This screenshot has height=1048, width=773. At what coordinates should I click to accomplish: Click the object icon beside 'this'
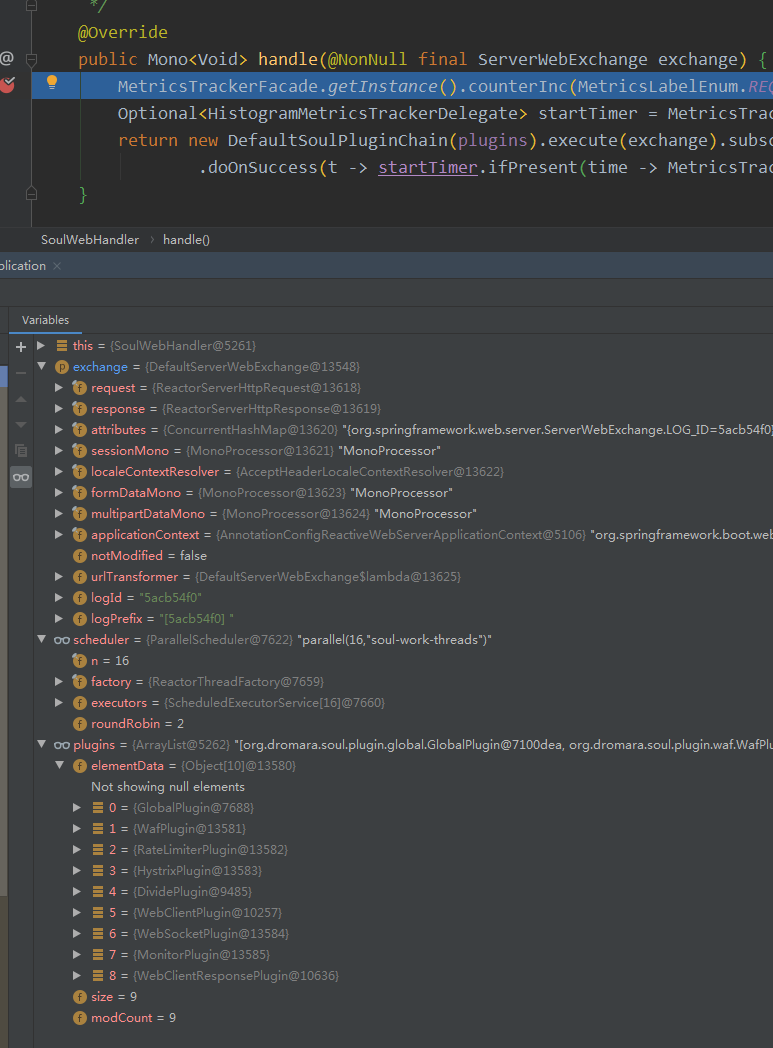[x=61, y=346]
